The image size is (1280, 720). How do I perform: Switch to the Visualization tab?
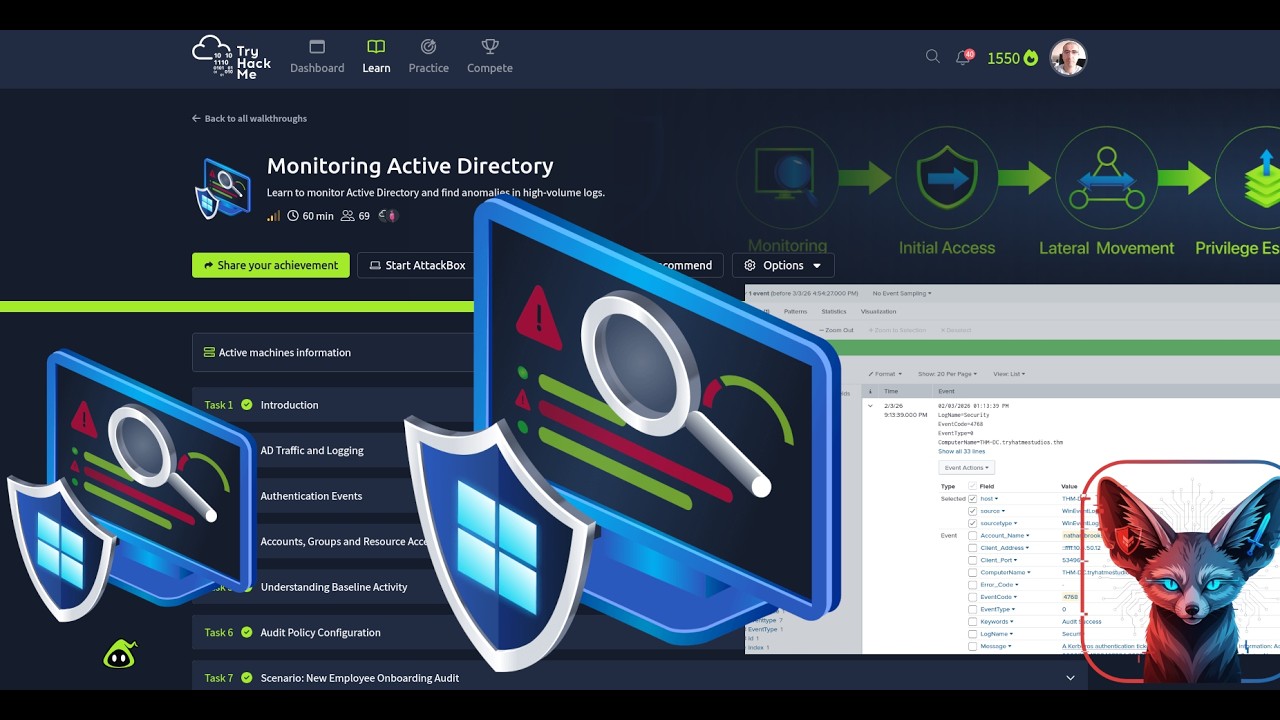(879, 311)
